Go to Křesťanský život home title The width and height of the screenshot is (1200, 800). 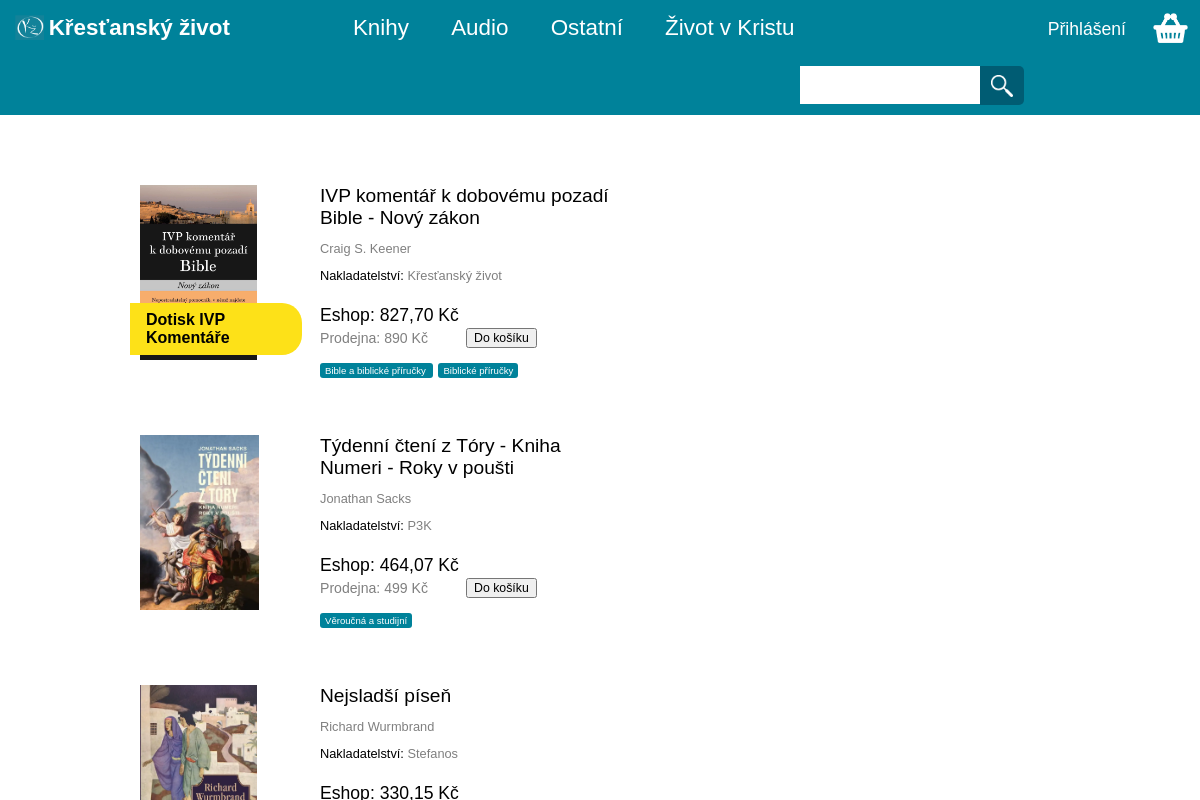click(139, 28)
